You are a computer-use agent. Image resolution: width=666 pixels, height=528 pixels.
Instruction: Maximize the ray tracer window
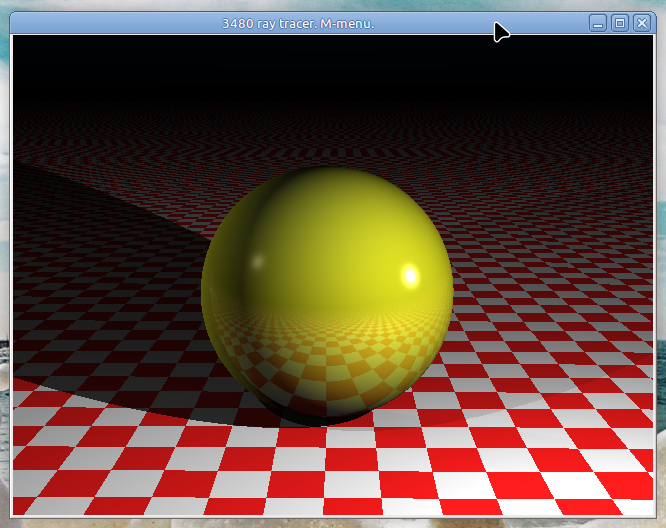pyautogui.click(x=620, y=23)
